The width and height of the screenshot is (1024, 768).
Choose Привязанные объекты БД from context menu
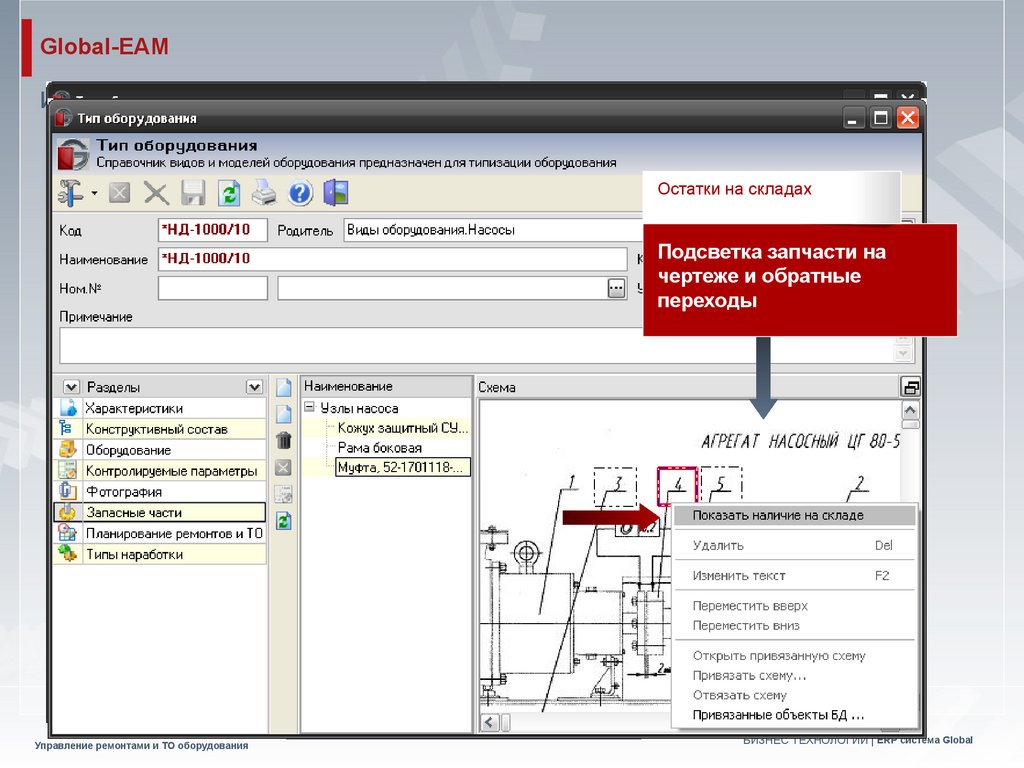point(778,715)
